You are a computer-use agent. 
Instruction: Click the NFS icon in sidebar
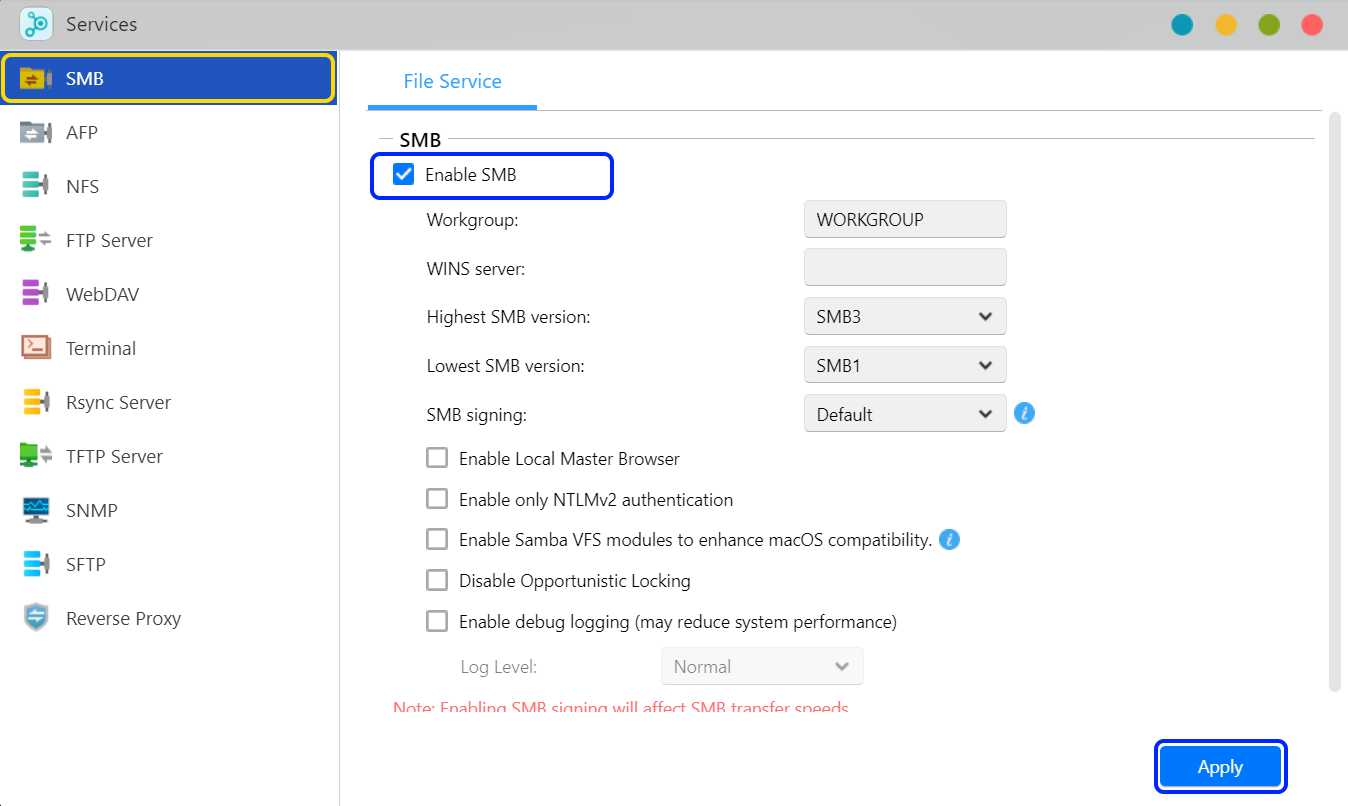click(x=36, y=187)
